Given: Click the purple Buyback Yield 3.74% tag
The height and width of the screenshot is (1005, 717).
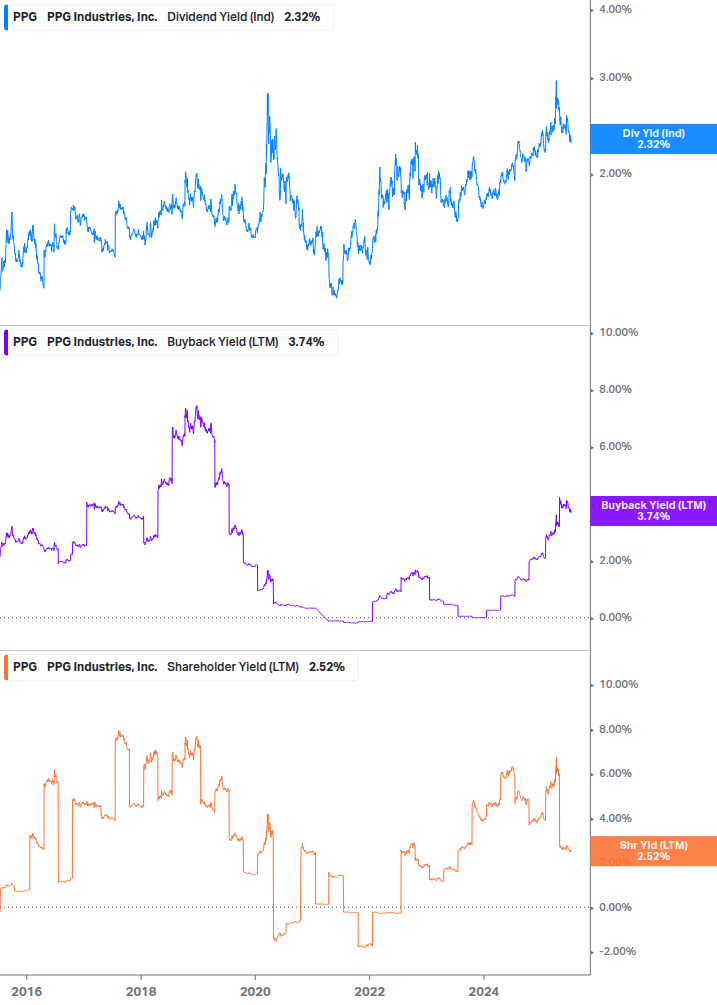Looking at the screenshot, I should pyautogui.click(x=654, y=511).
